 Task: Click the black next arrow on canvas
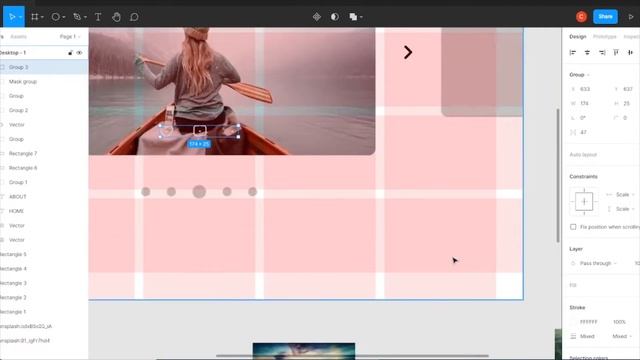[x=408, y=52]
